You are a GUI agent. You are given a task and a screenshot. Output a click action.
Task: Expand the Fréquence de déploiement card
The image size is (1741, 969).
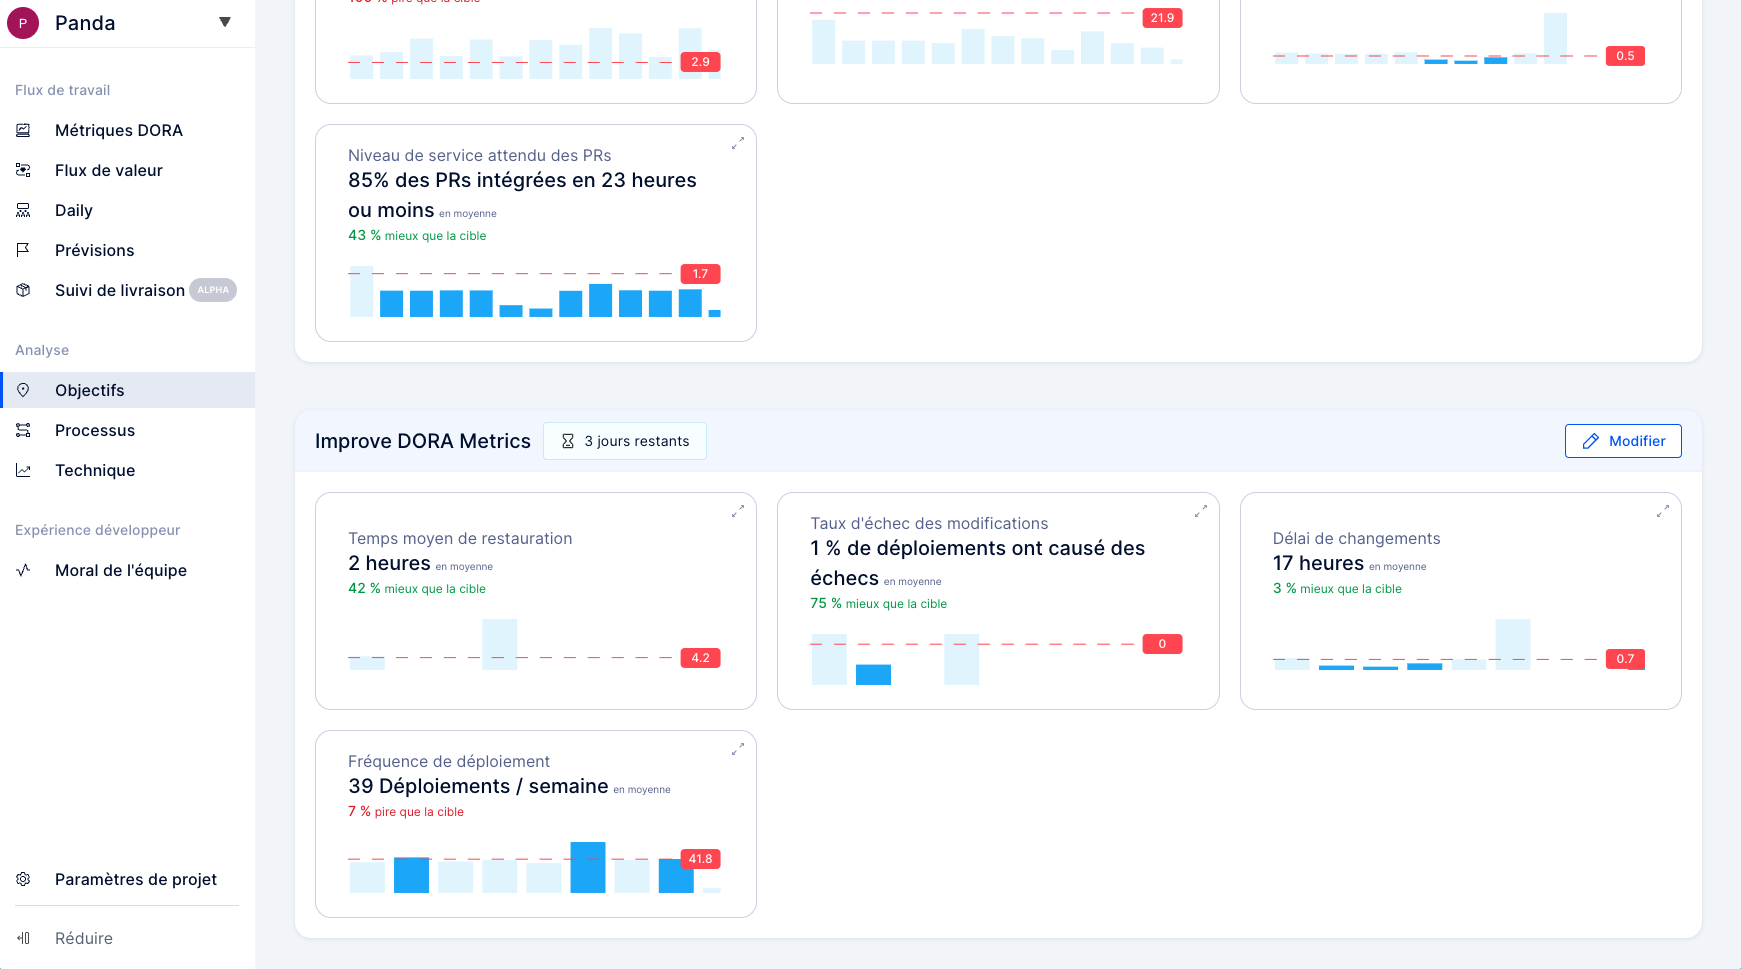point(738,748)
